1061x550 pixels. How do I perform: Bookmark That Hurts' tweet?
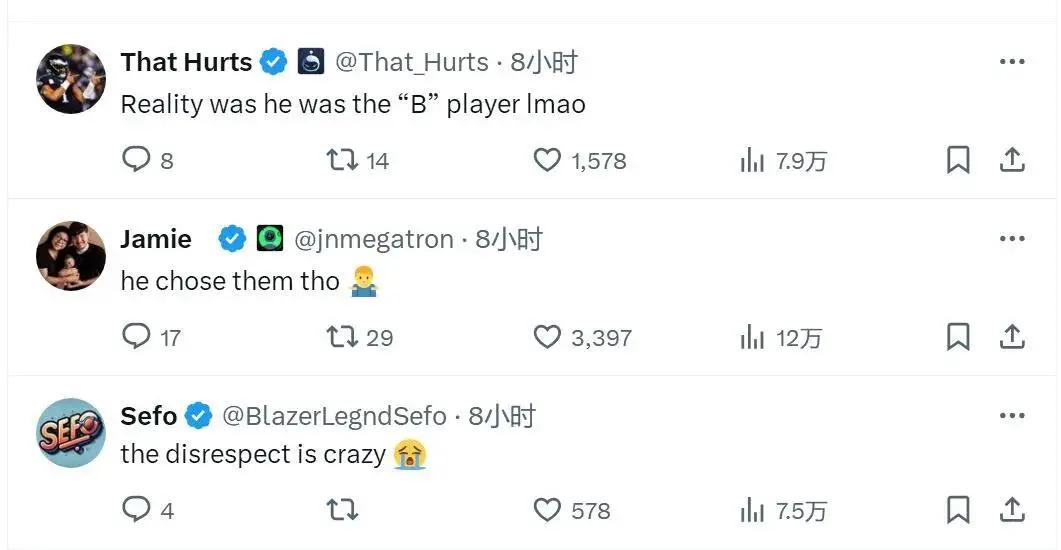[x=957, y=160]
